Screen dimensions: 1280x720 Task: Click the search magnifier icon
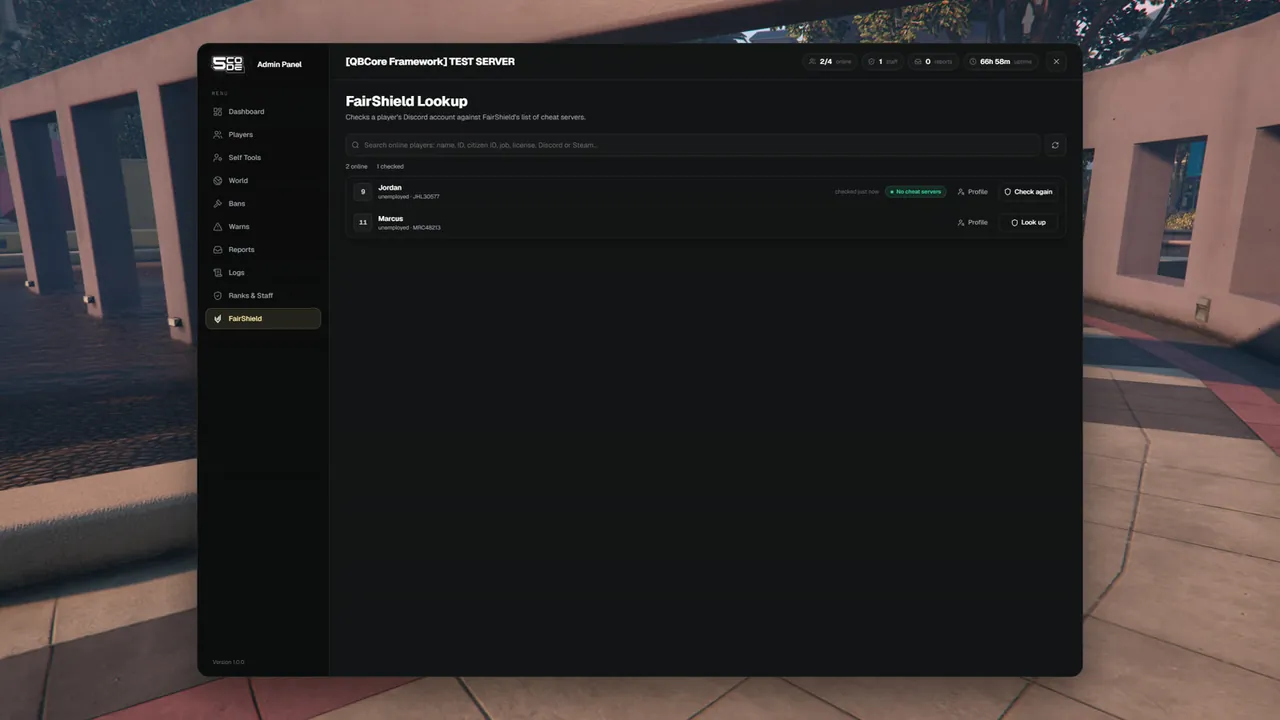355,145
